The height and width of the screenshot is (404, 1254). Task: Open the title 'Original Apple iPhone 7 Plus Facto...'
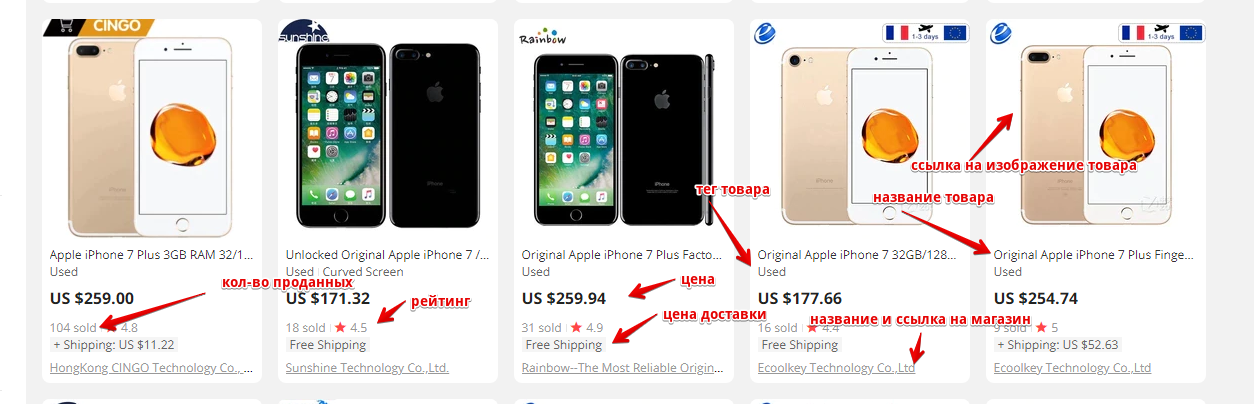[622, 255]
